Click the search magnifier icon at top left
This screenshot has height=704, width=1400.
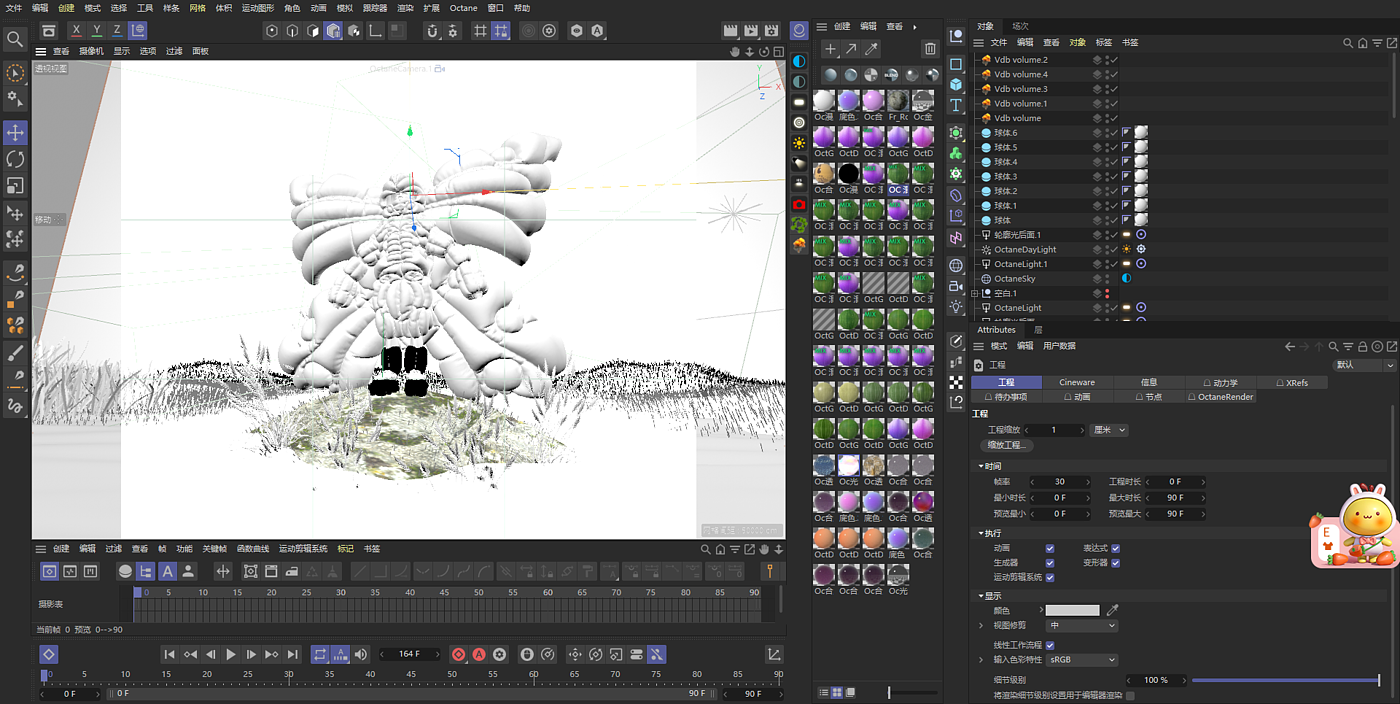click(x=15, y=40)
